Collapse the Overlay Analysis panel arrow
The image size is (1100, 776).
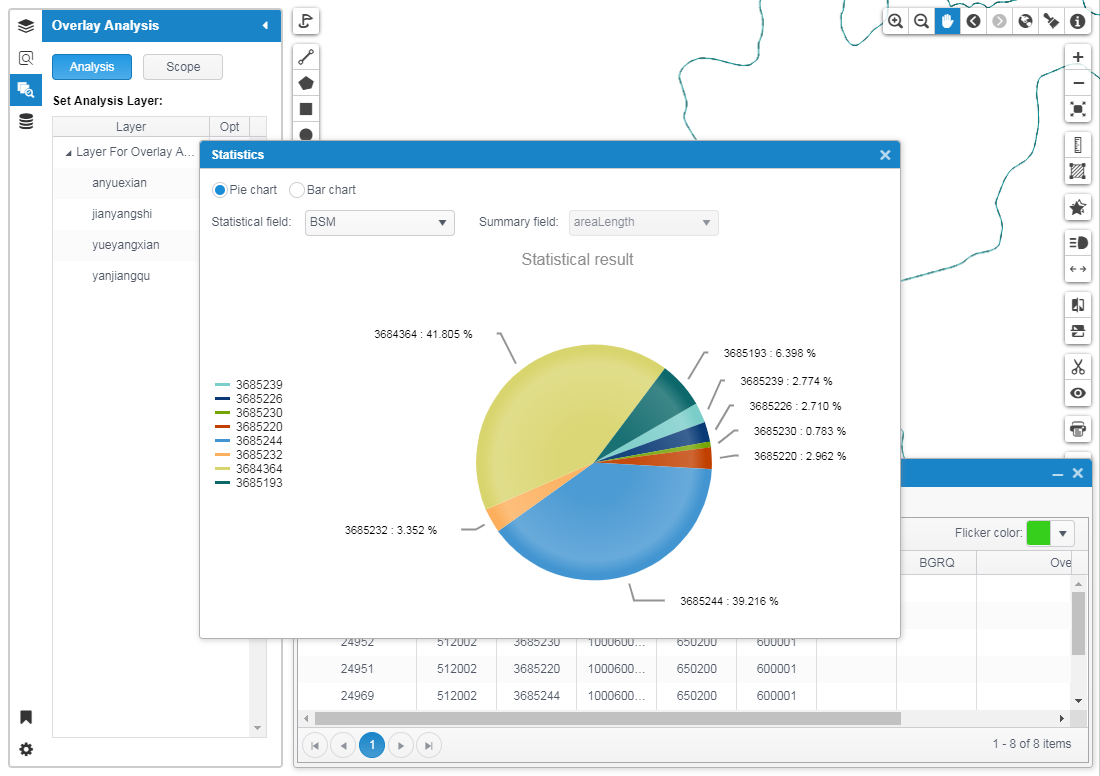coord(265,26)
